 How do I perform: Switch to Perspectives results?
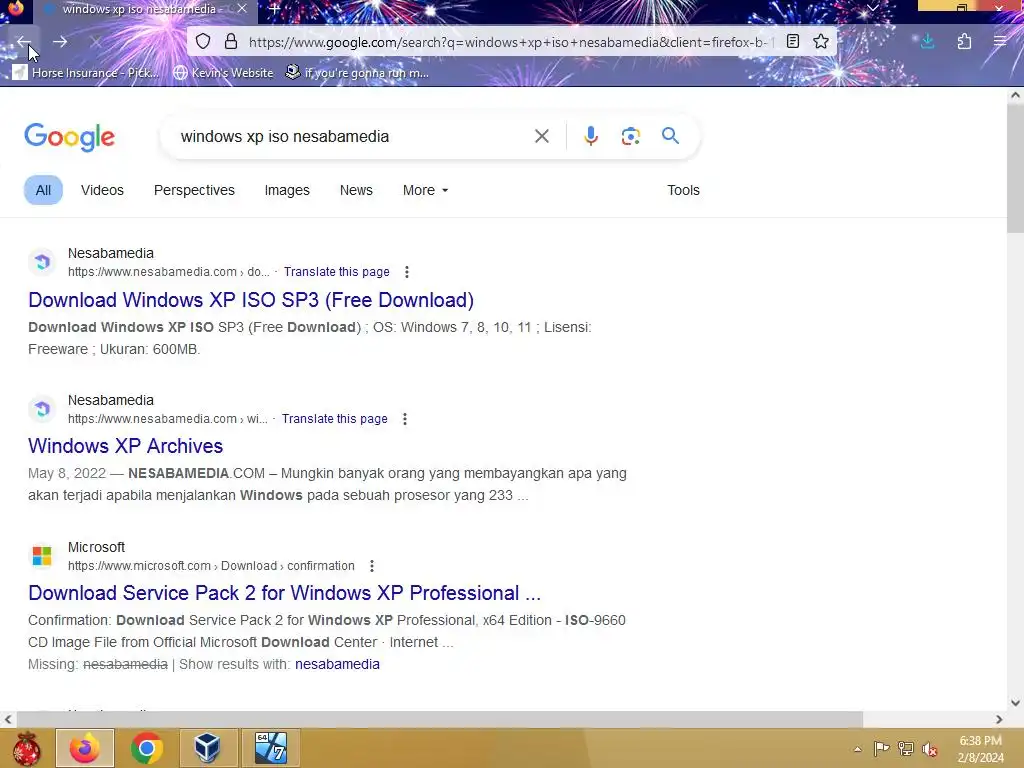pyautogui.click(x=194, y=190)
